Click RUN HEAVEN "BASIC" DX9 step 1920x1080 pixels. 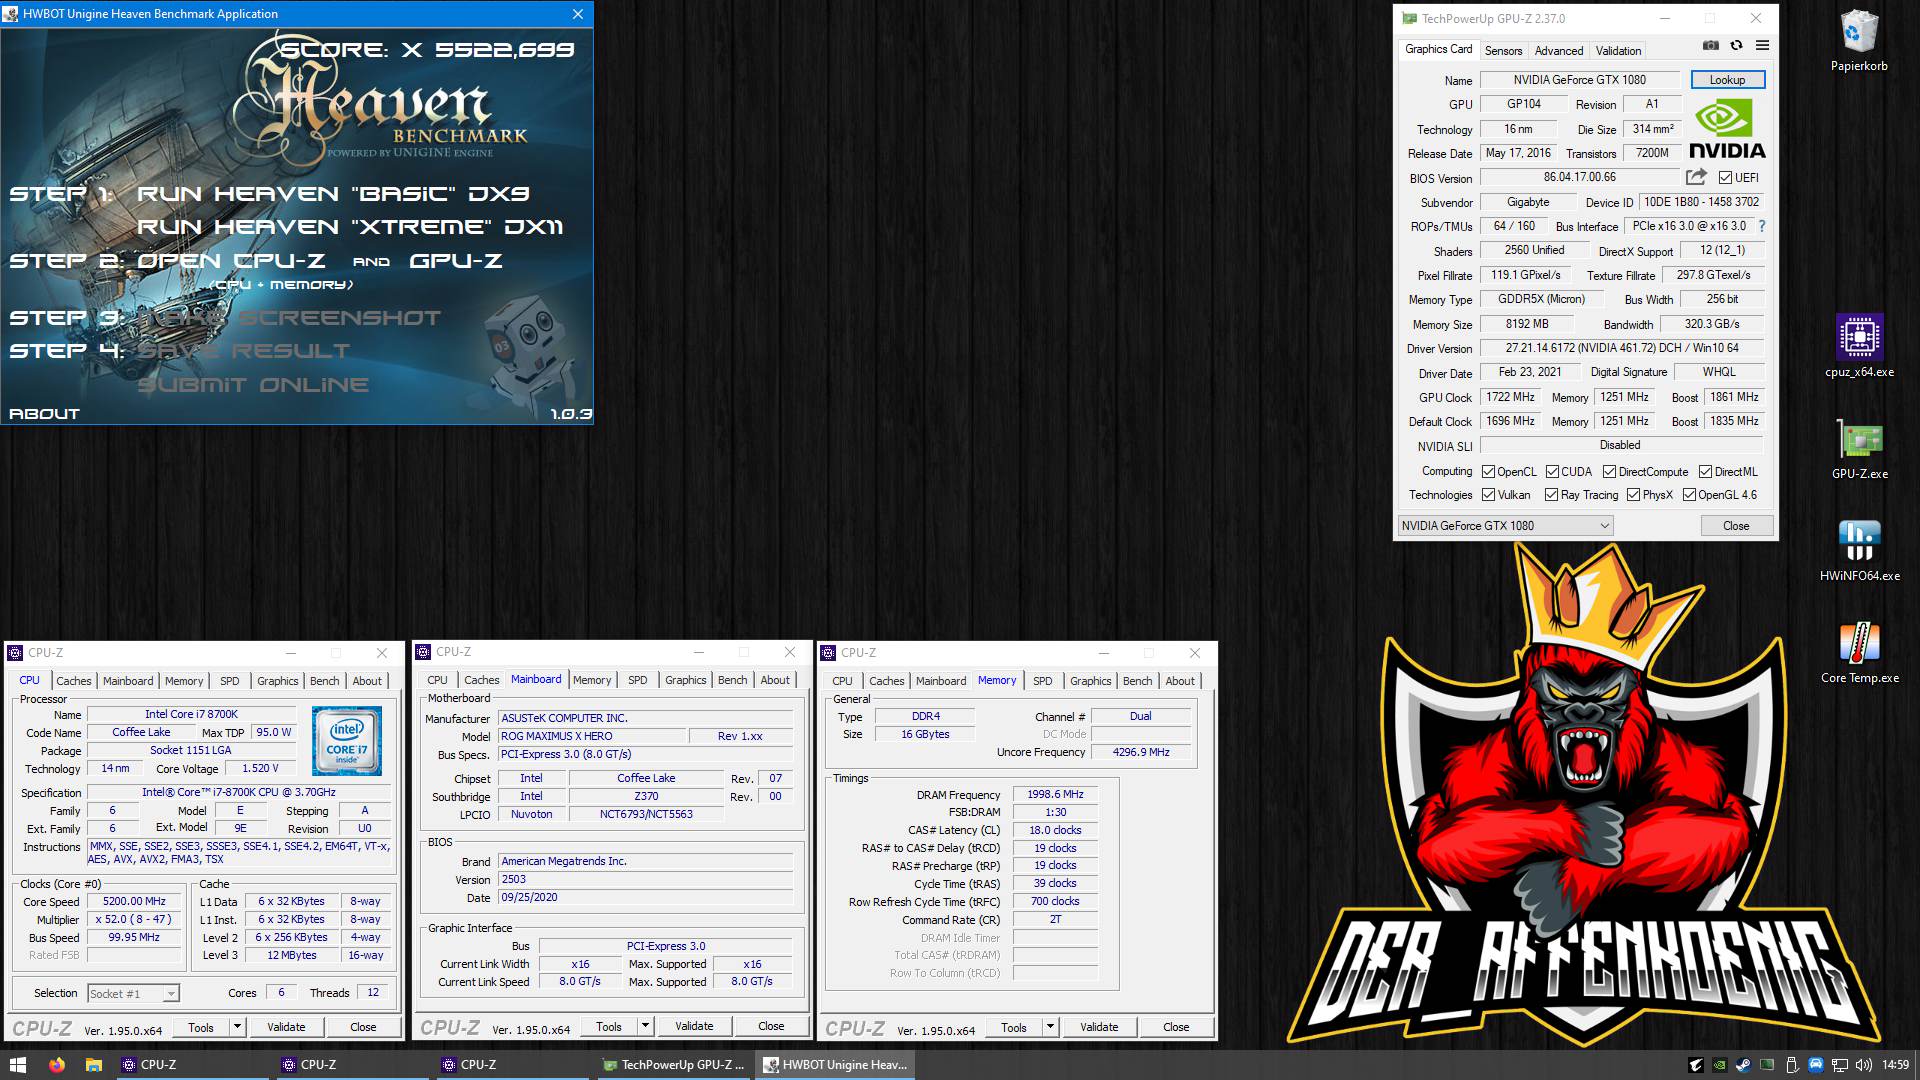tap(333, 194)
